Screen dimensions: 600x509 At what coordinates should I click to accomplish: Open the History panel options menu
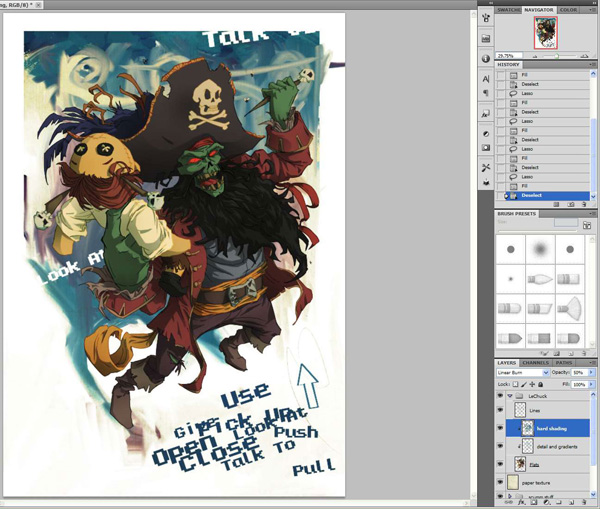coord(592,65)
